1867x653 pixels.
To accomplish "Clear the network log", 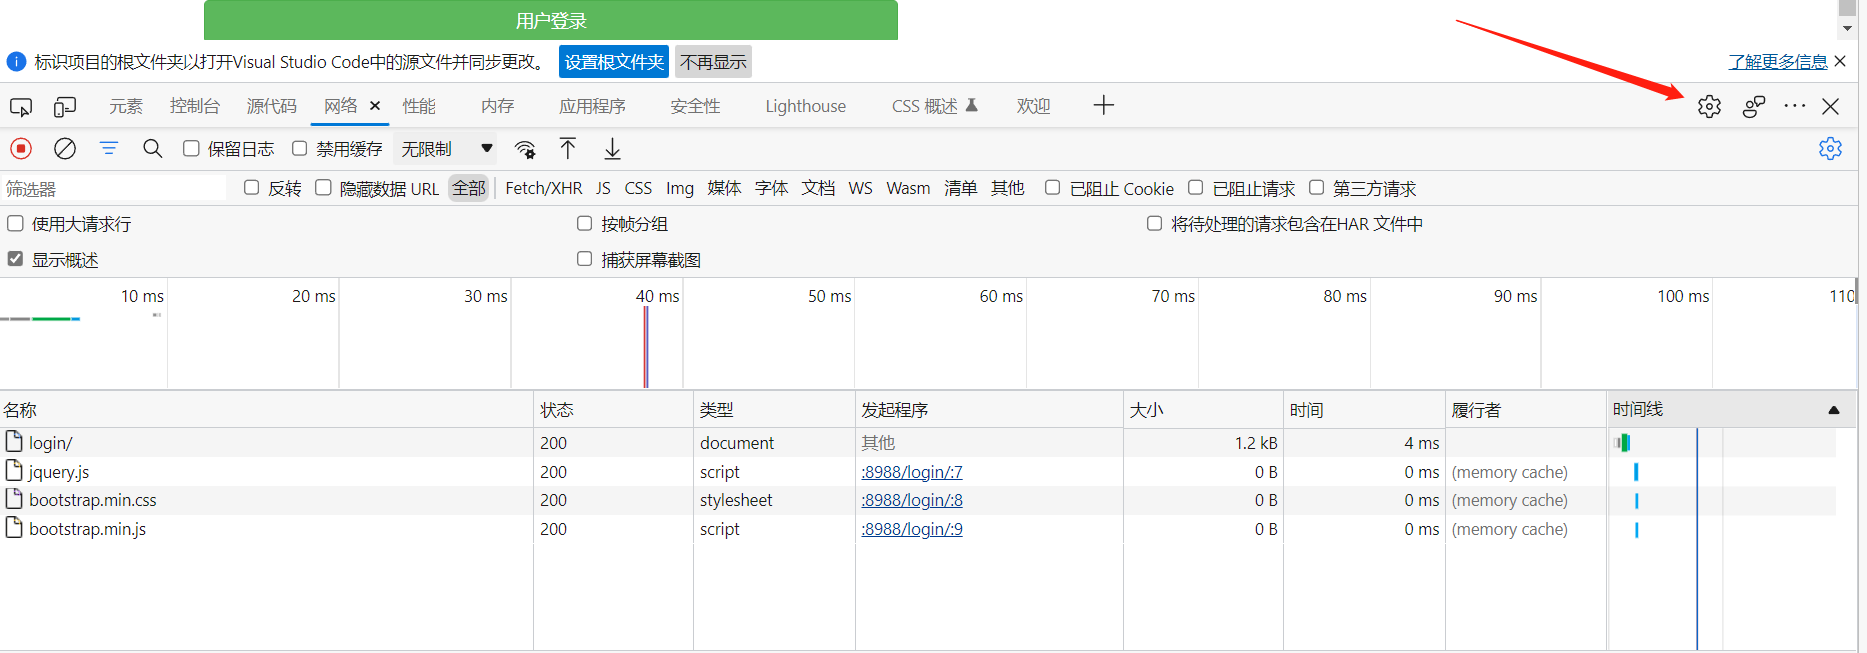I will [65, 149].
